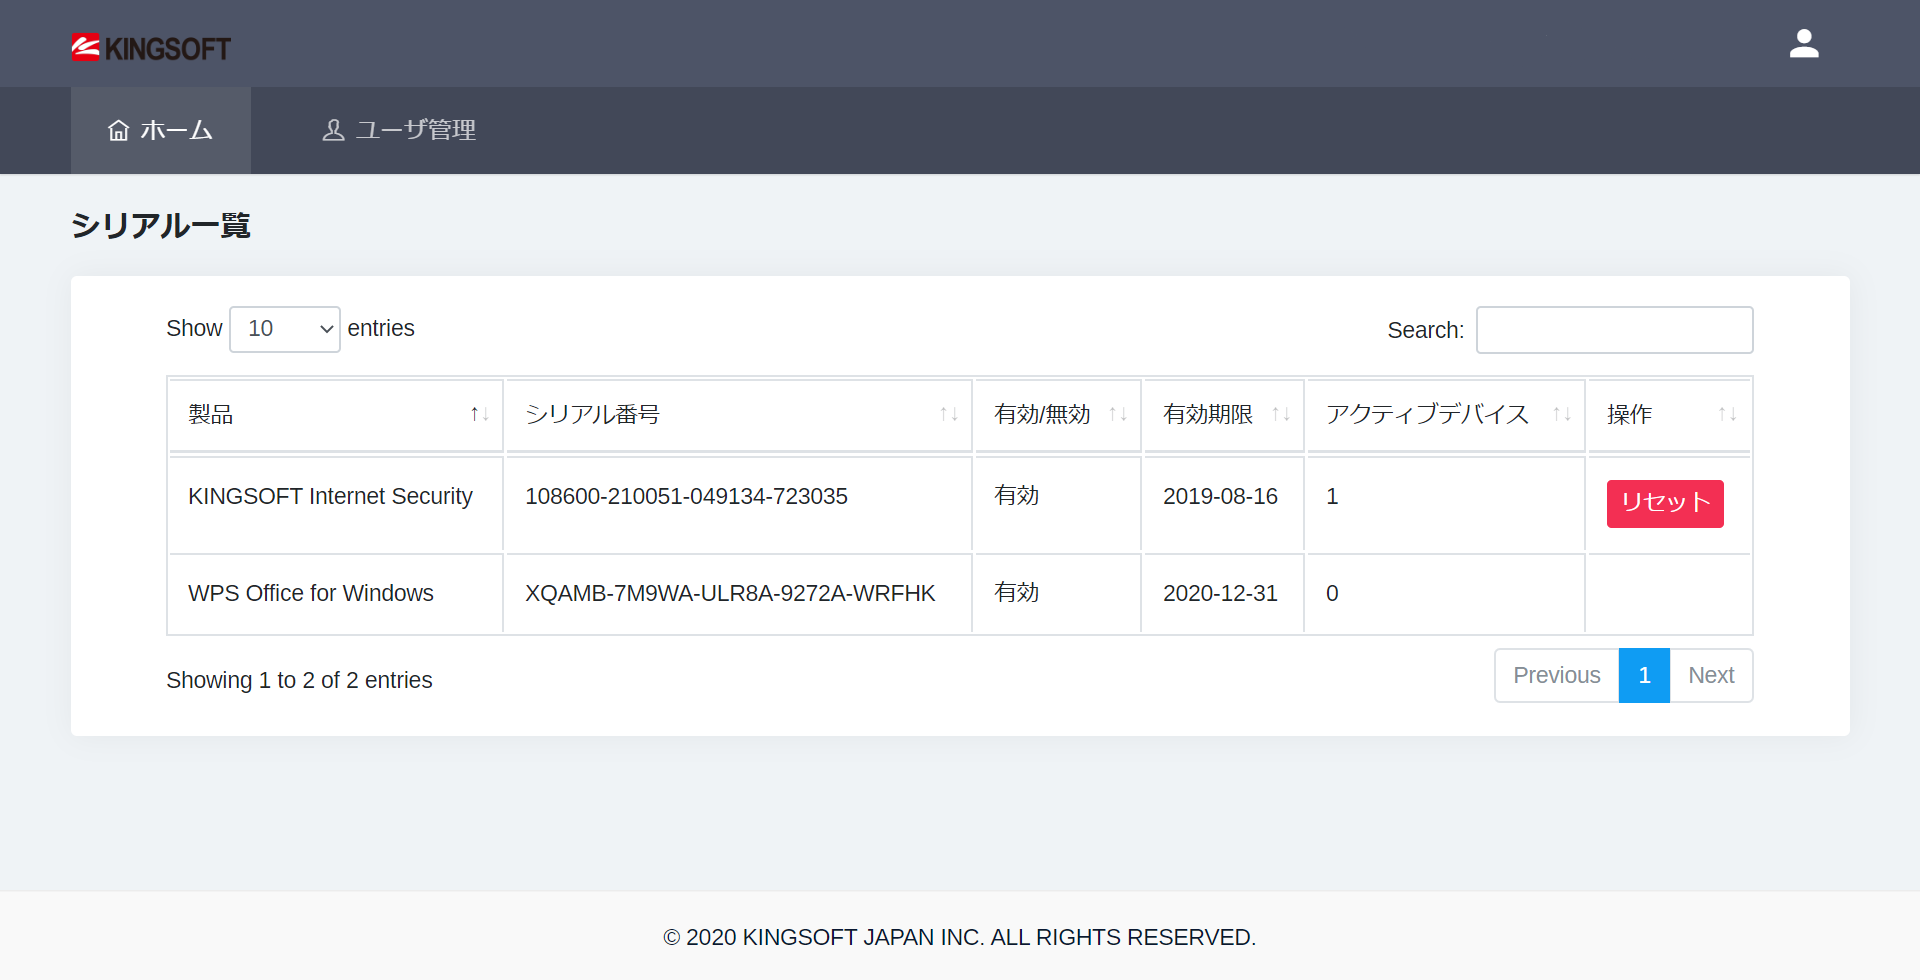1920x980 pixels.
Task: Click expiry date 2020-12-31
Action: [1220, 593]
